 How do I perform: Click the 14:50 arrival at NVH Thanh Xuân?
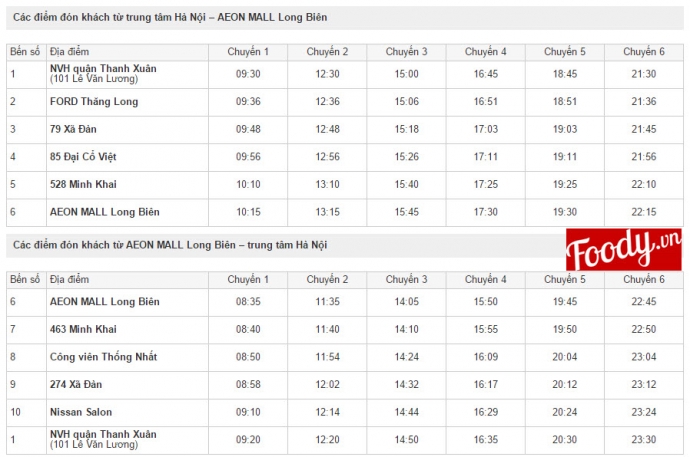tap(407, 439)
